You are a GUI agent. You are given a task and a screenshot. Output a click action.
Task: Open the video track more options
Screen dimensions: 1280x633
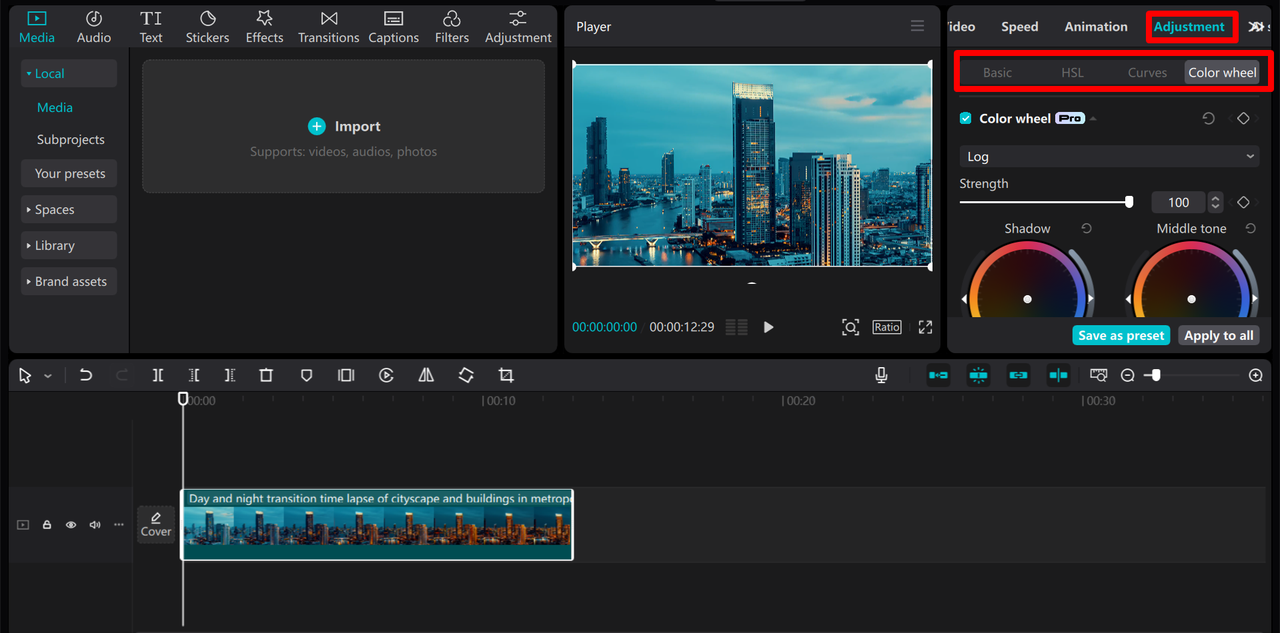pyautogui.click(x=119, y=524)
